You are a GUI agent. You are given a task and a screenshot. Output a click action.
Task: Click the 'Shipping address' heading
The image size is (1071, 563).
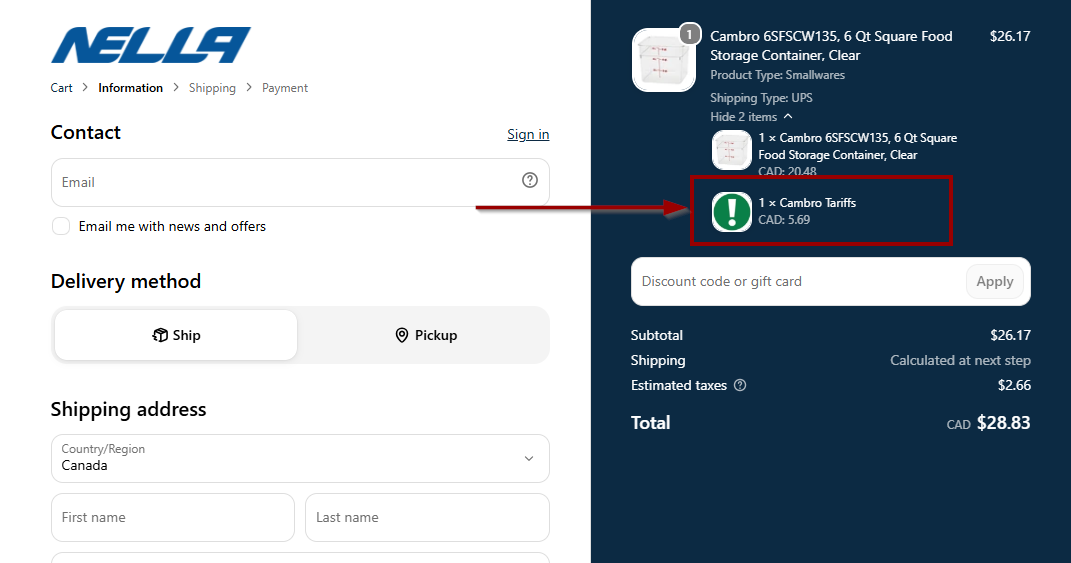pos(128,409)
